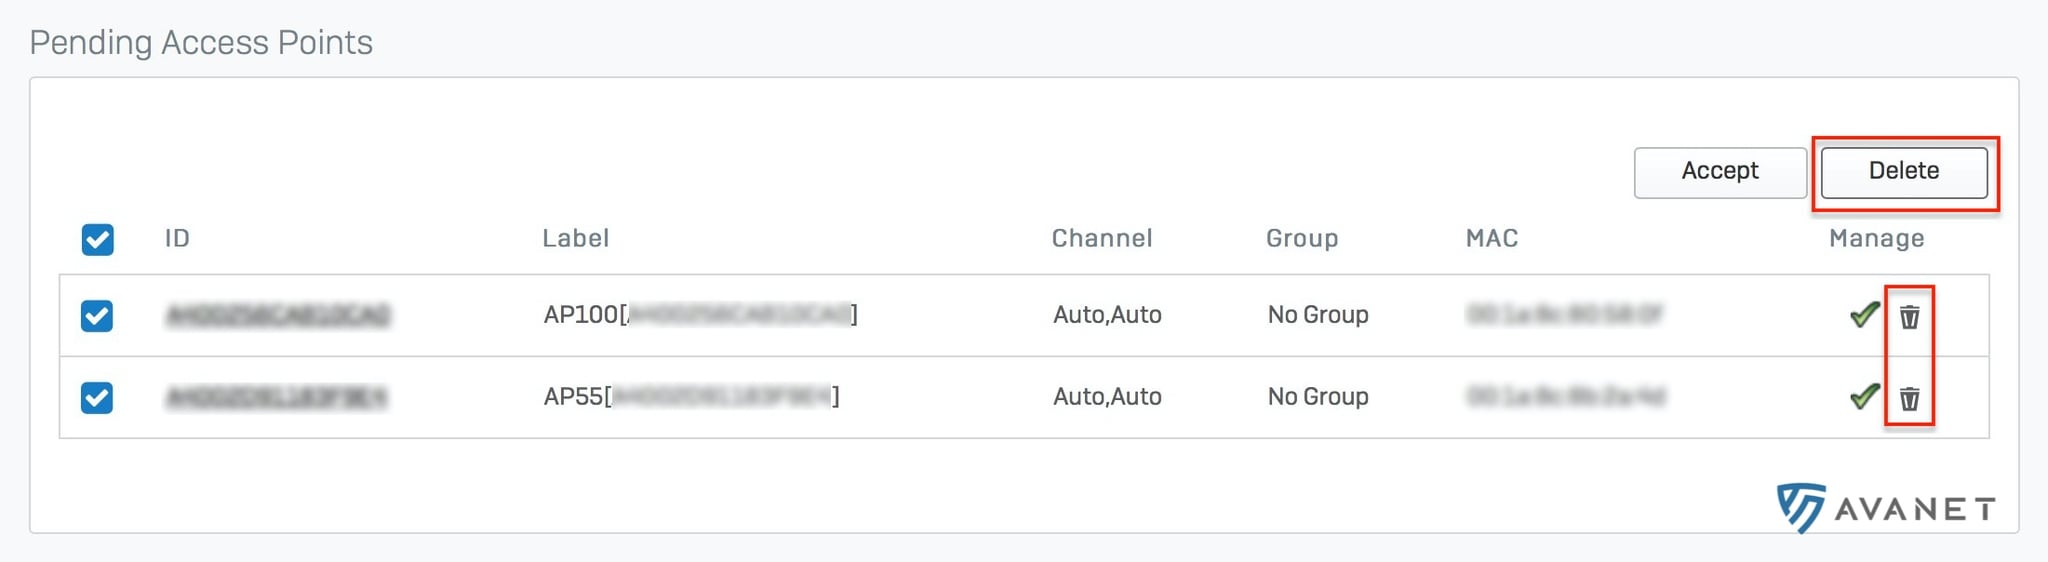
Task: Select the AP100 label cell
Action: (x=700, y=315)
